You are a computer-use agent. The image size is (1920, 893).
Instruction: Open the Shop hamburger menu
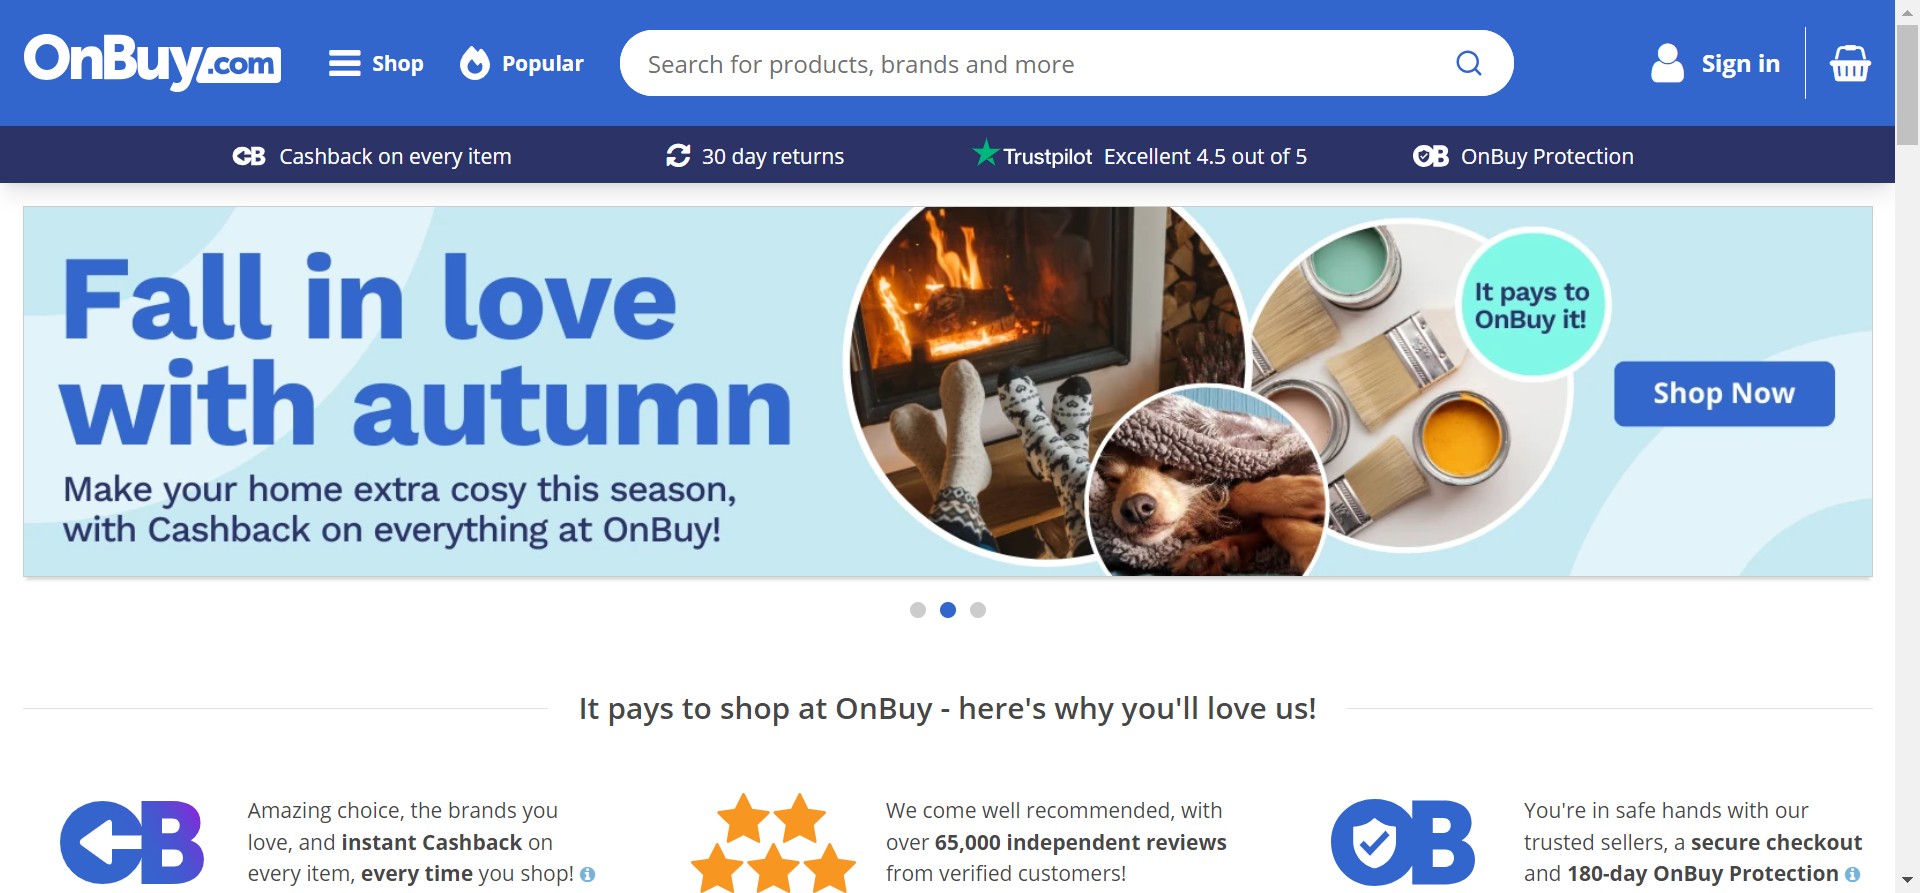click(376, 63)
